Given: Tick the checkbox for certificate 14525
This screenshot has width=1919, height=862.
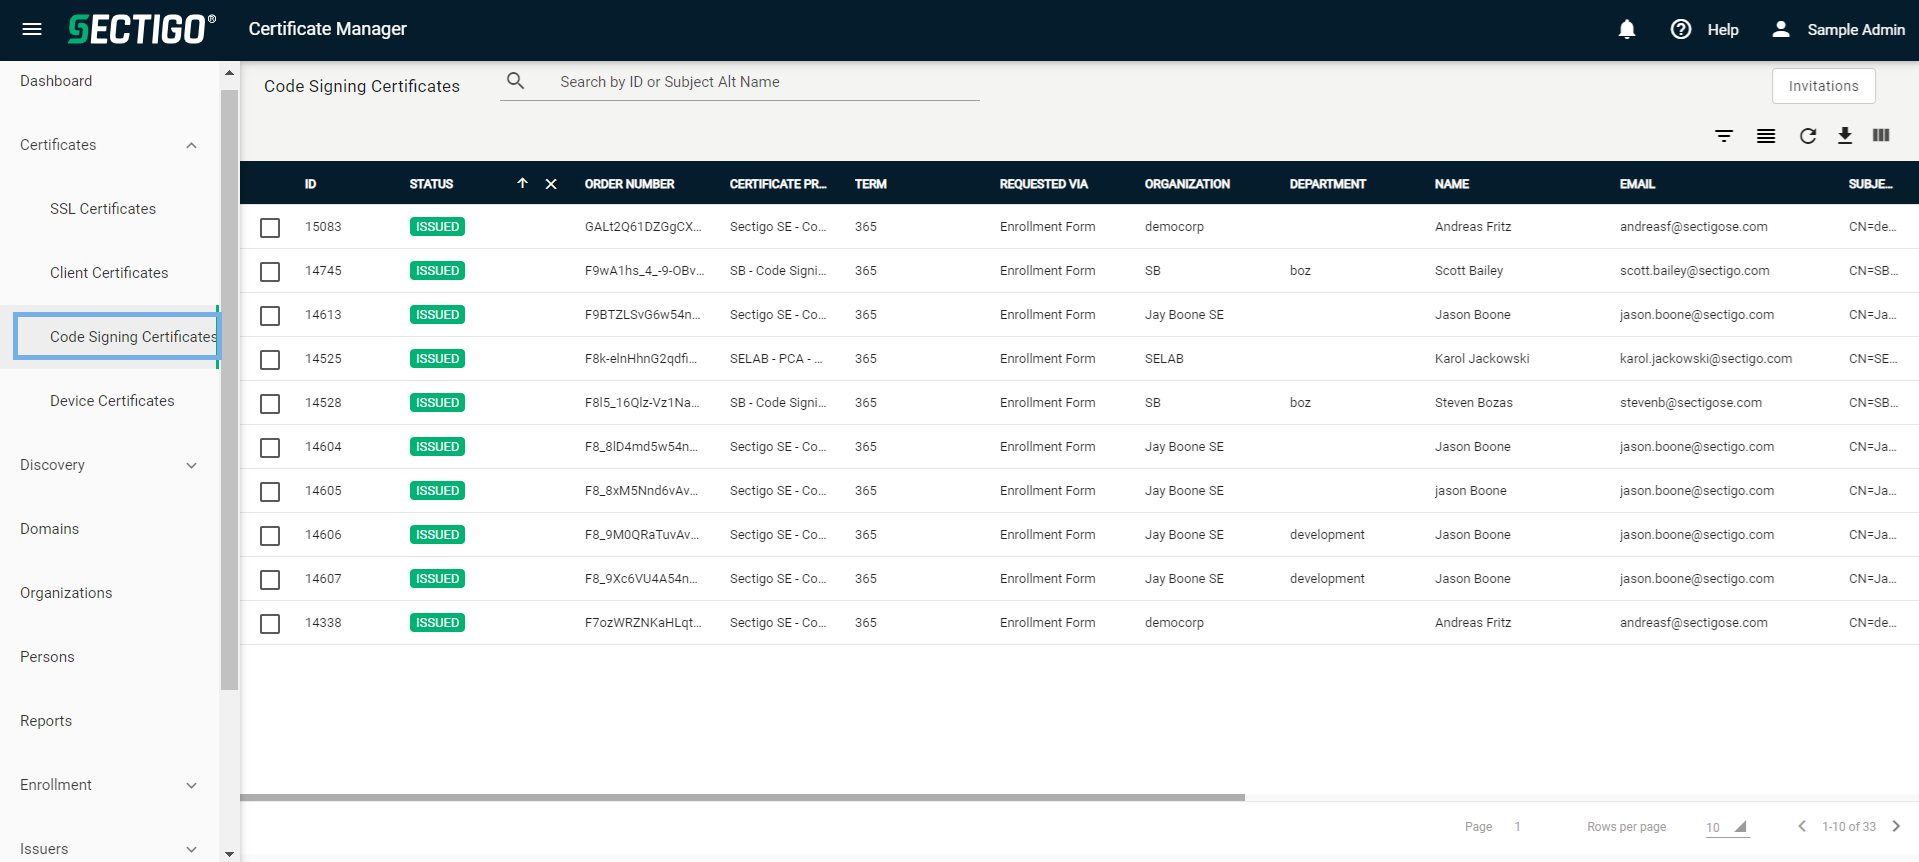Looking at the screenshot, I should point(270,360).
